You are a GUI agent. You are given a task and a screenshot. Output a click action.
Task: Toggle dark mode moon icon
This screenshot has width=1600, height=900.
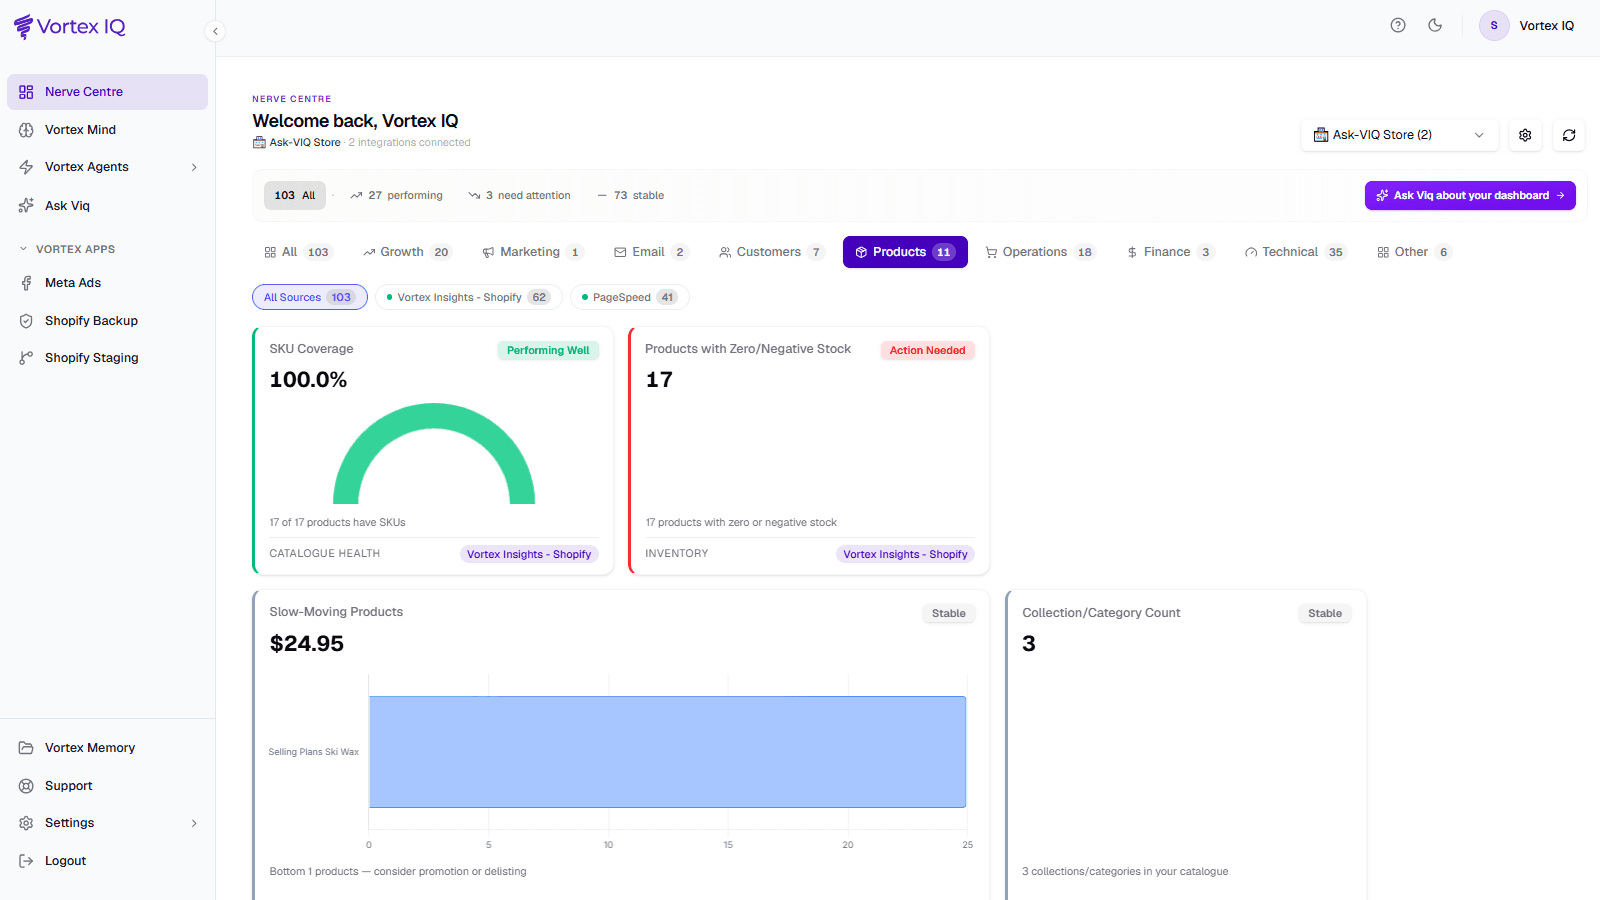pyautogui.click(x=1435, y=26)
